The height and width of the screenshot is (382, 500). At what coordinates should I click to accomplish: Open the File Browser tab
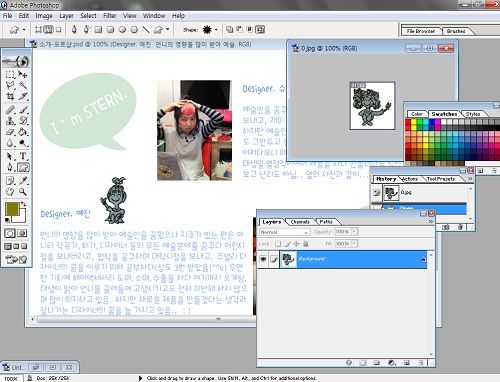tap(421, 31)
